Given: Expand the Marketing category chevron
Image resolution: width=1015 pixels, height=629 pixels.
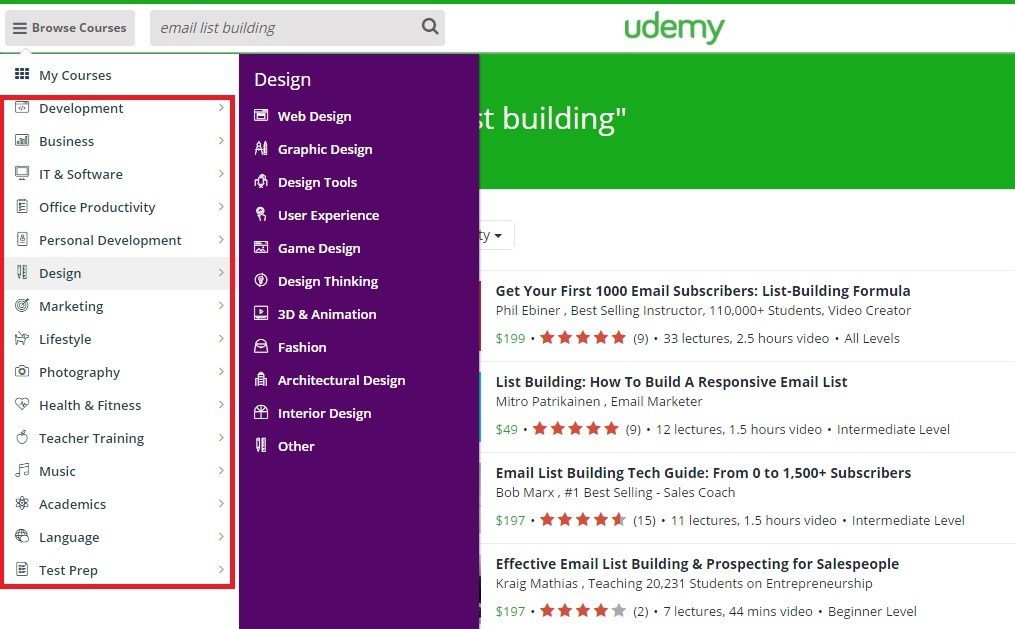Looking at the screenshot, I should [221, 305].
